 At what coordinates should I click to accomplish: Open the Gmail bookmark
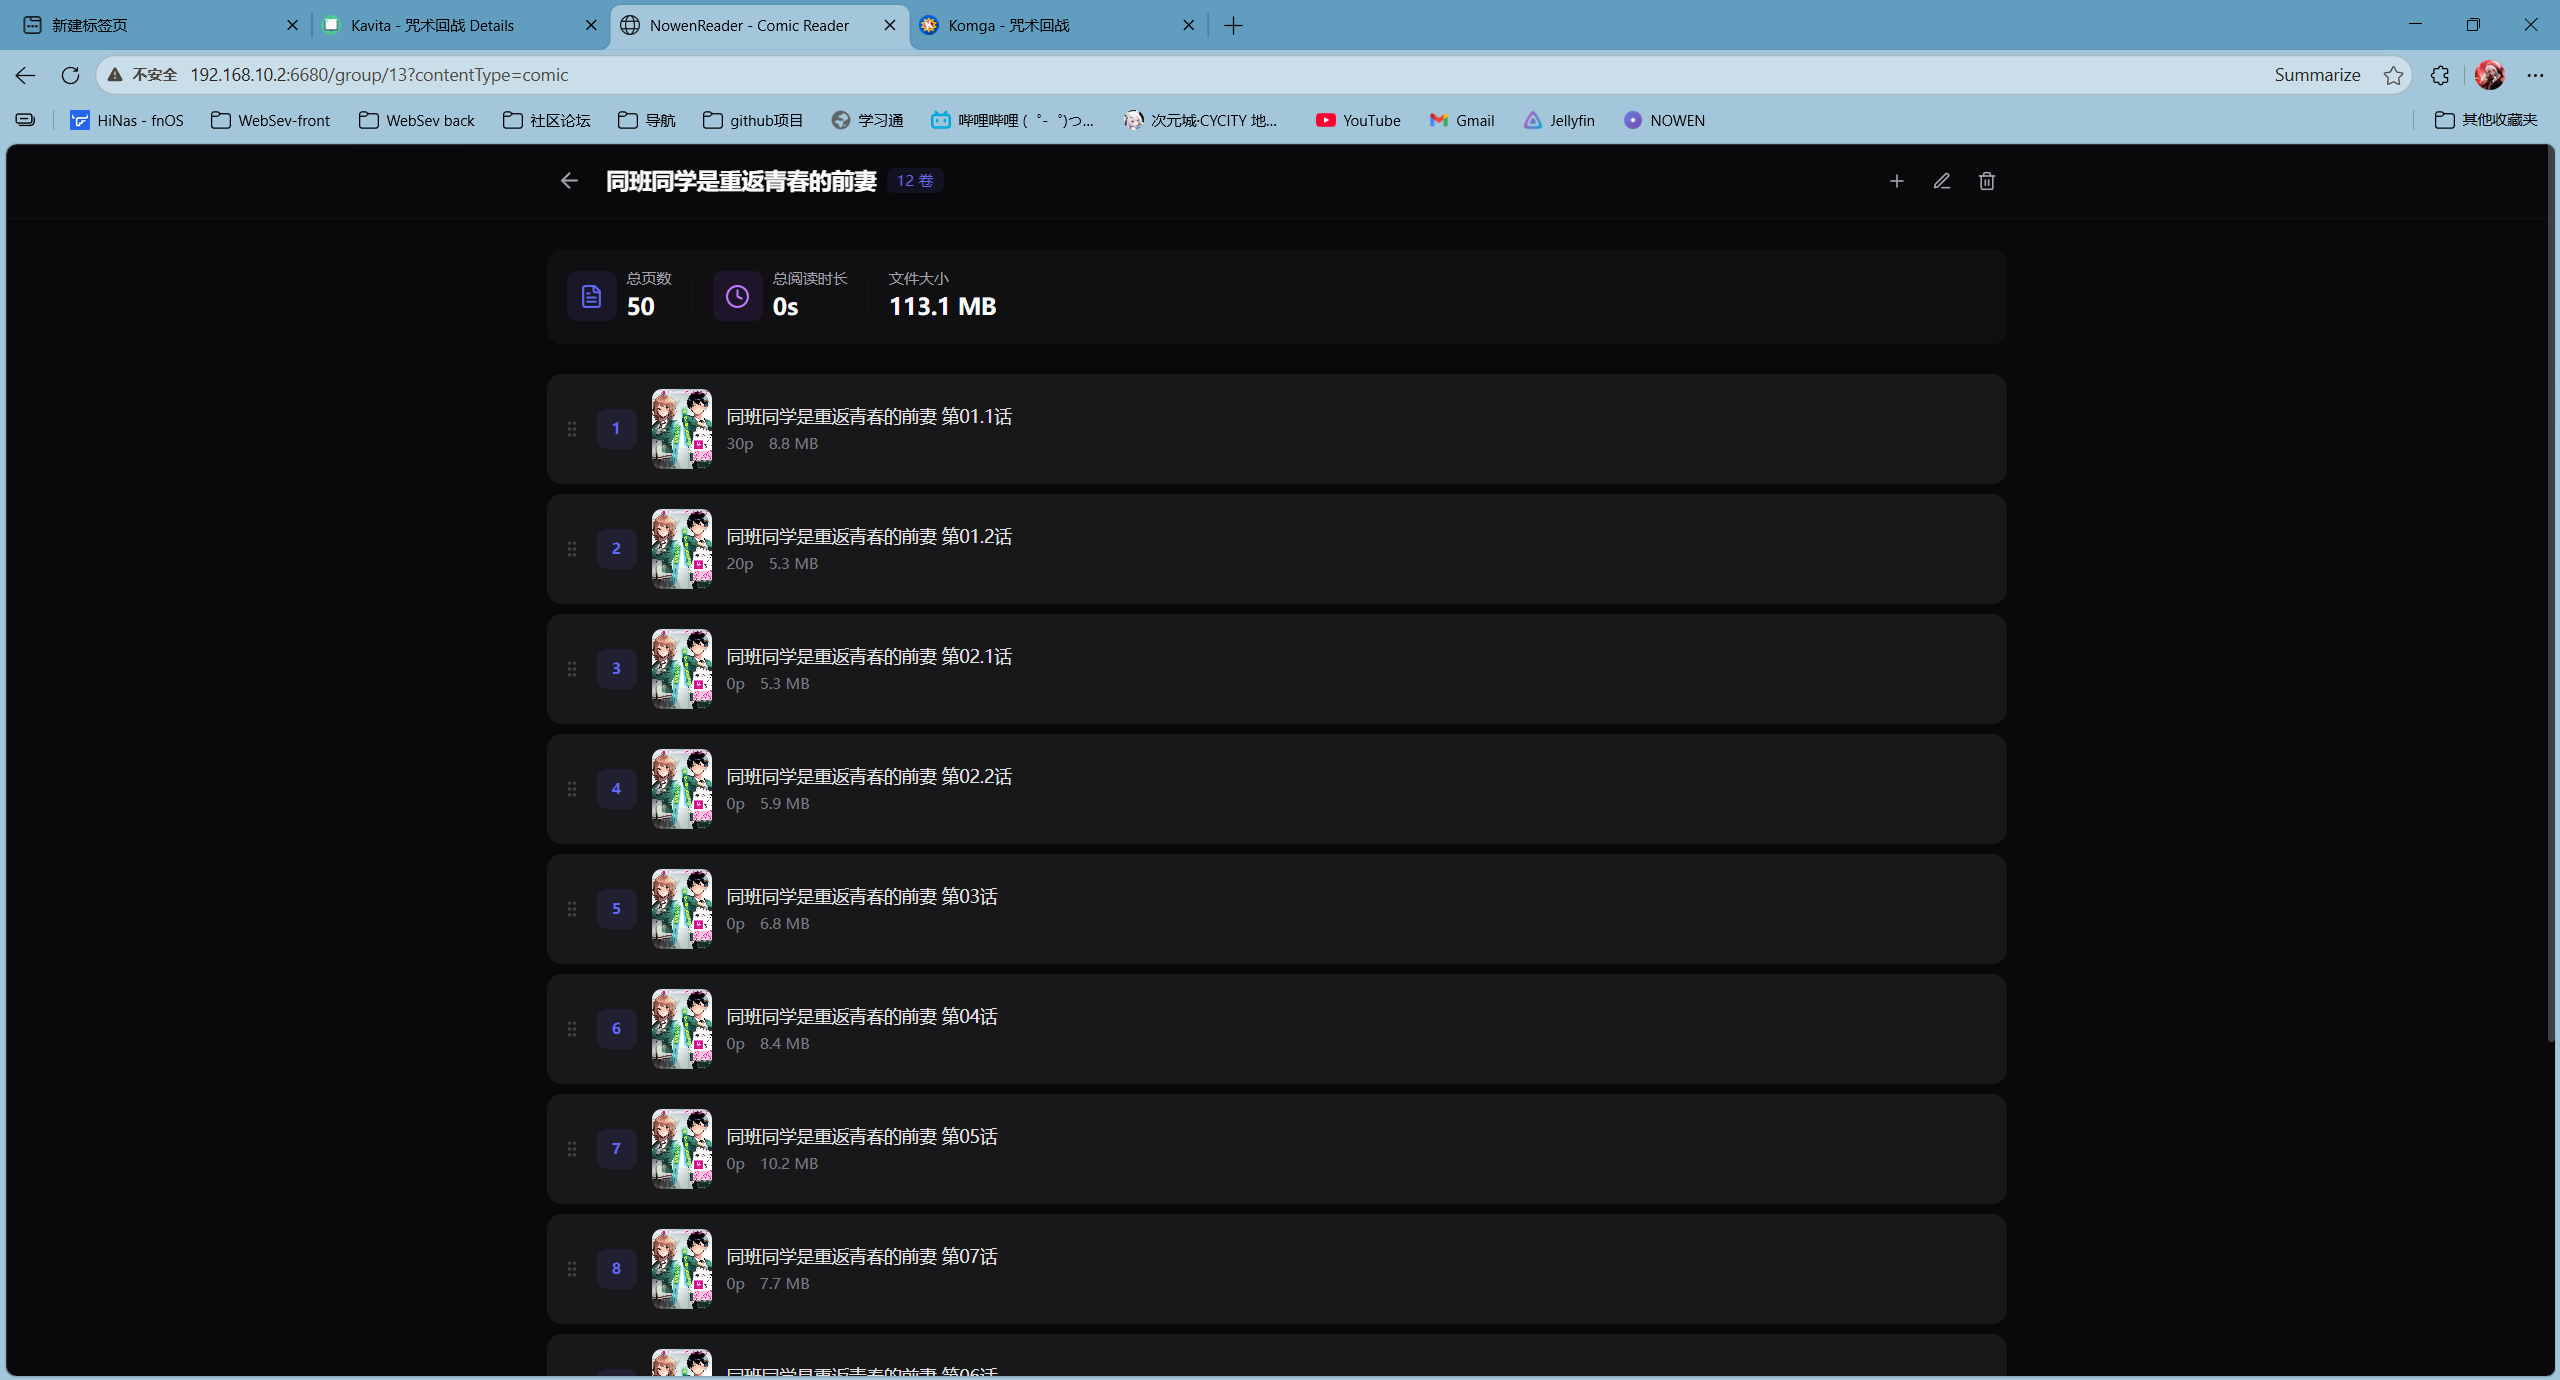tap(1462, 120)
